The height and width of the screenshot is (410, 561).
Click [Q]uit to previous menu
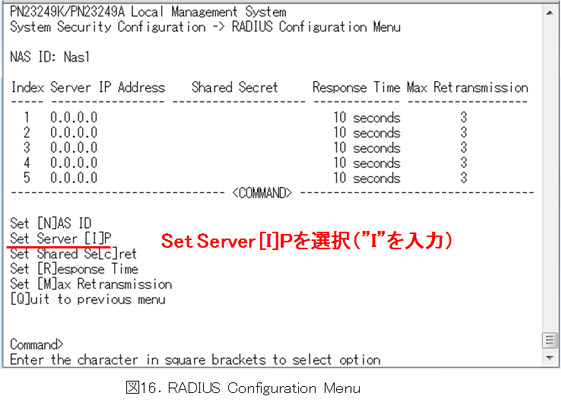[x=88, y=299]
